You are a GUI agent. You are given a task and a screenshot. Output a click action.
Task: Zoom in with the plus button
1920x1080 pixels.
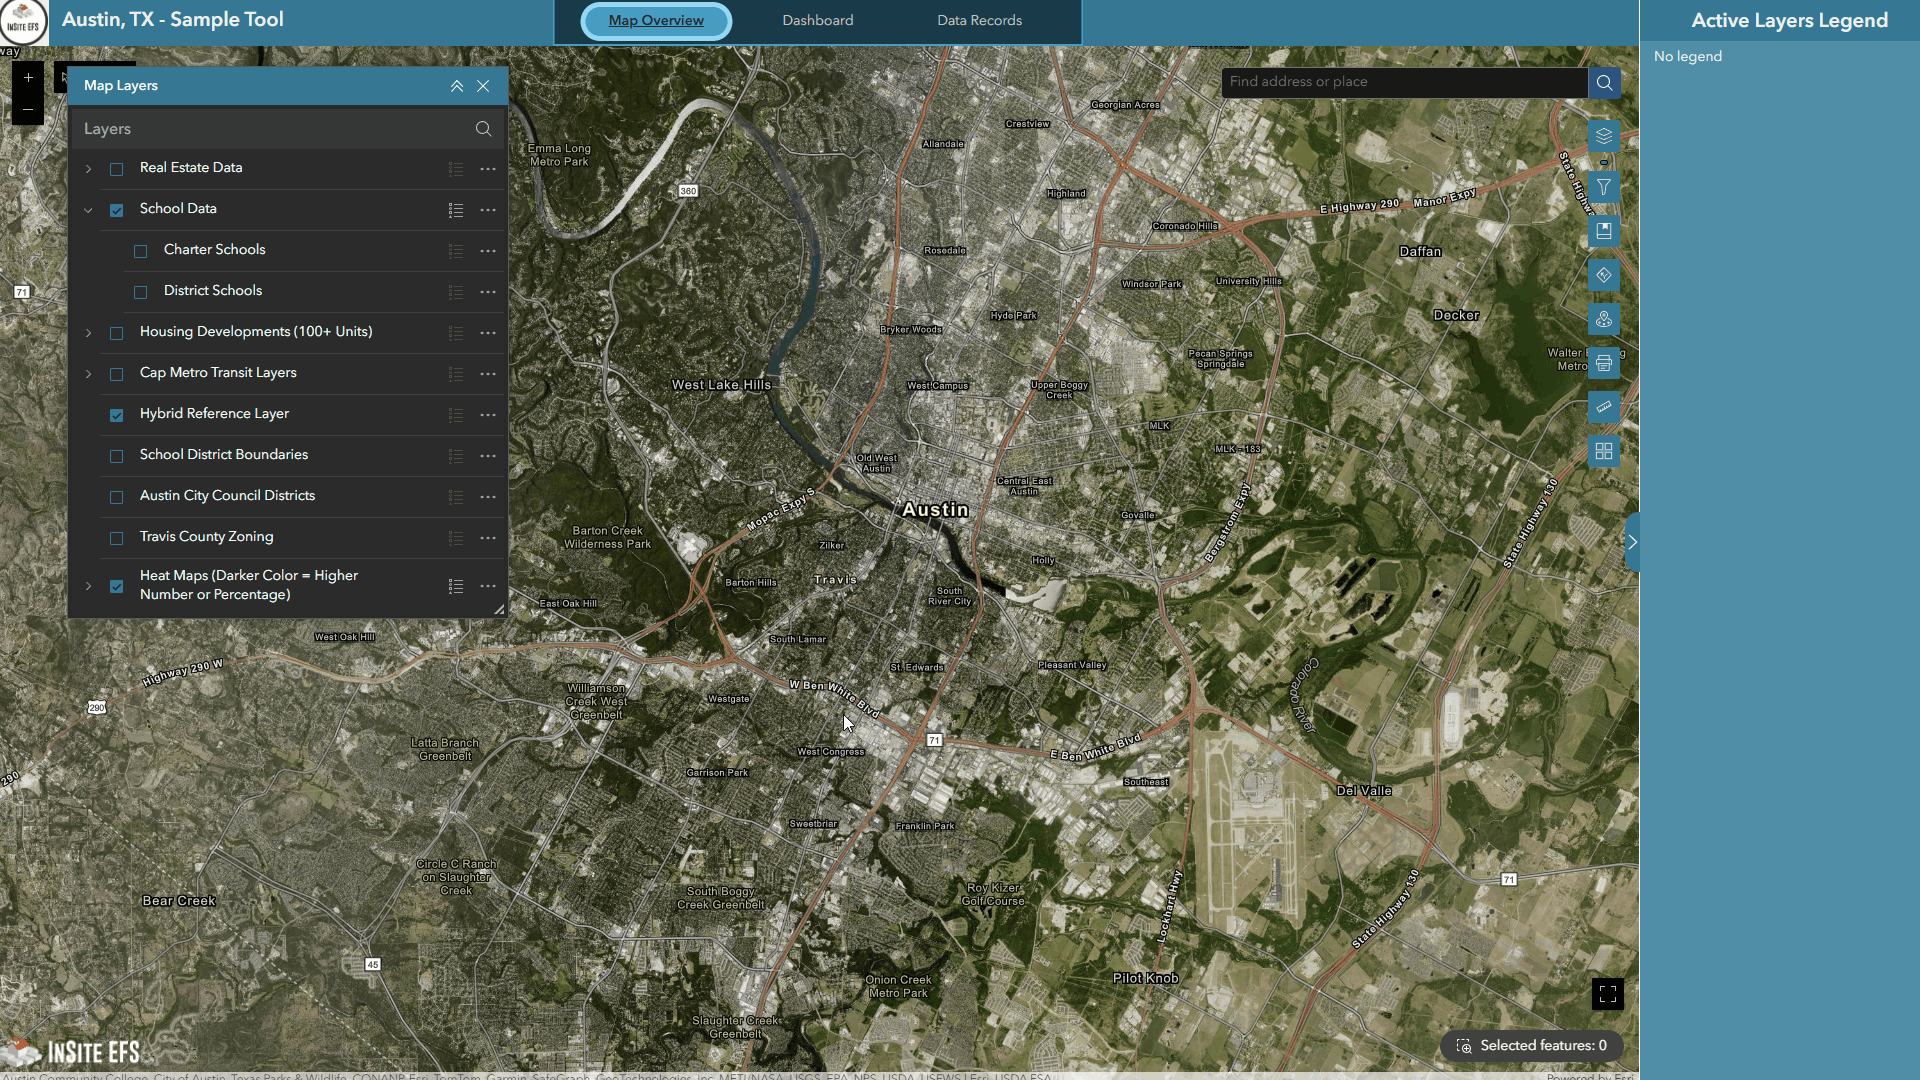(28, 77)
